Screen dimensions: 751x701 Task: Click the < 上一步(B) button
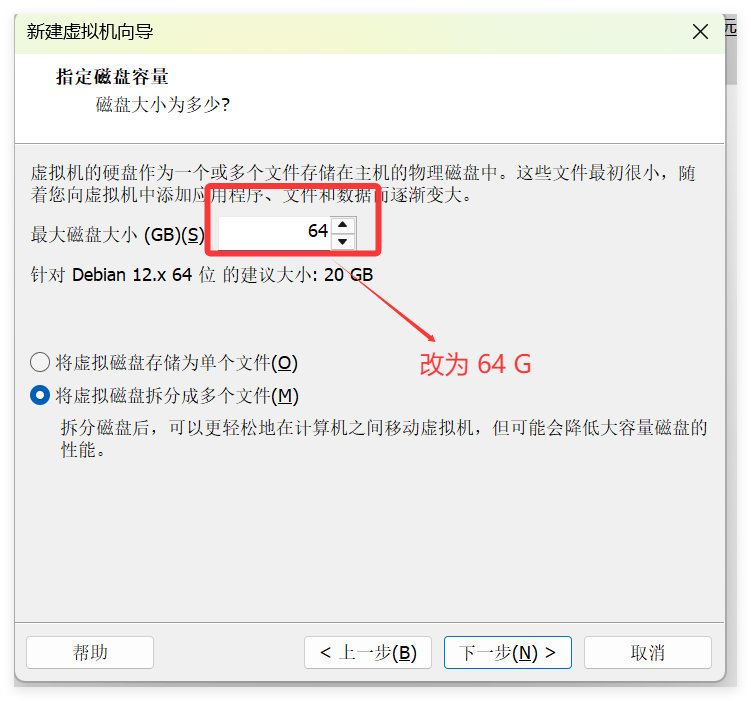[368, 652]
